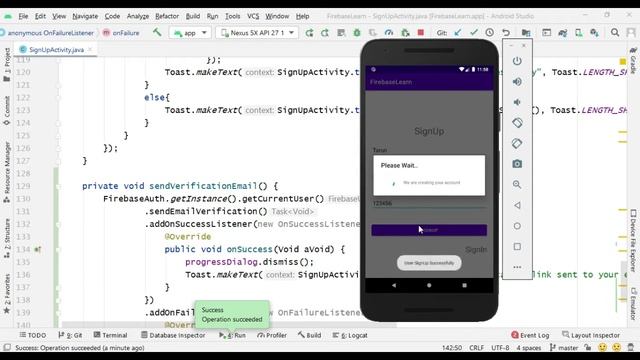Click the emulator Volume Up icon

tap(517, 82)
